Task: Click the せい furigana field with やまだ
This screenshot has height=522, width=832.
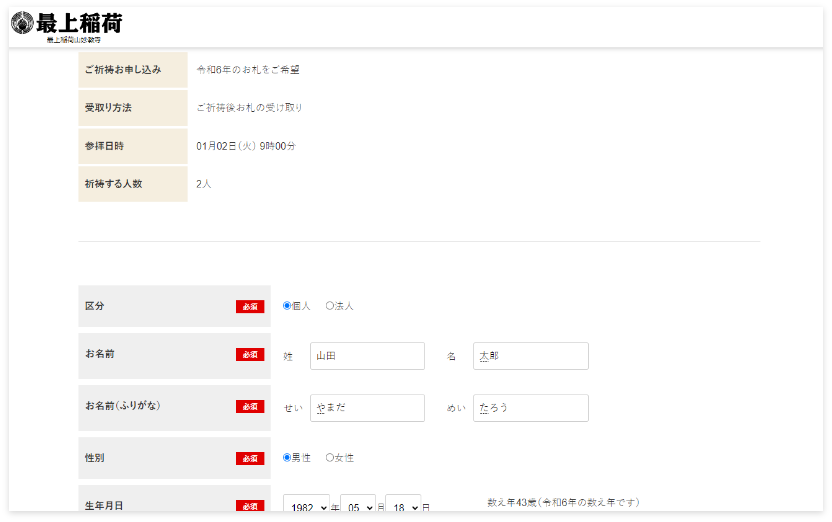Action: pyautogui.click(x=367, y=408)
